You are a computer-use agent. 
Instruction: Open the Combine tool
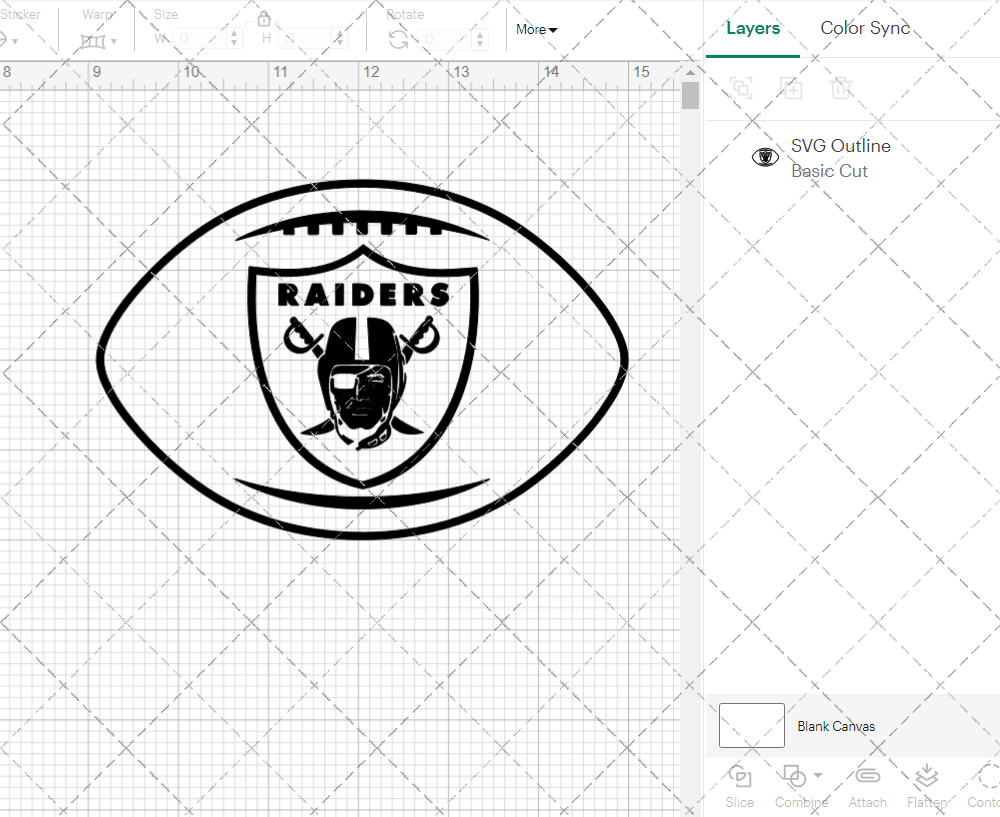click(801, 787)
